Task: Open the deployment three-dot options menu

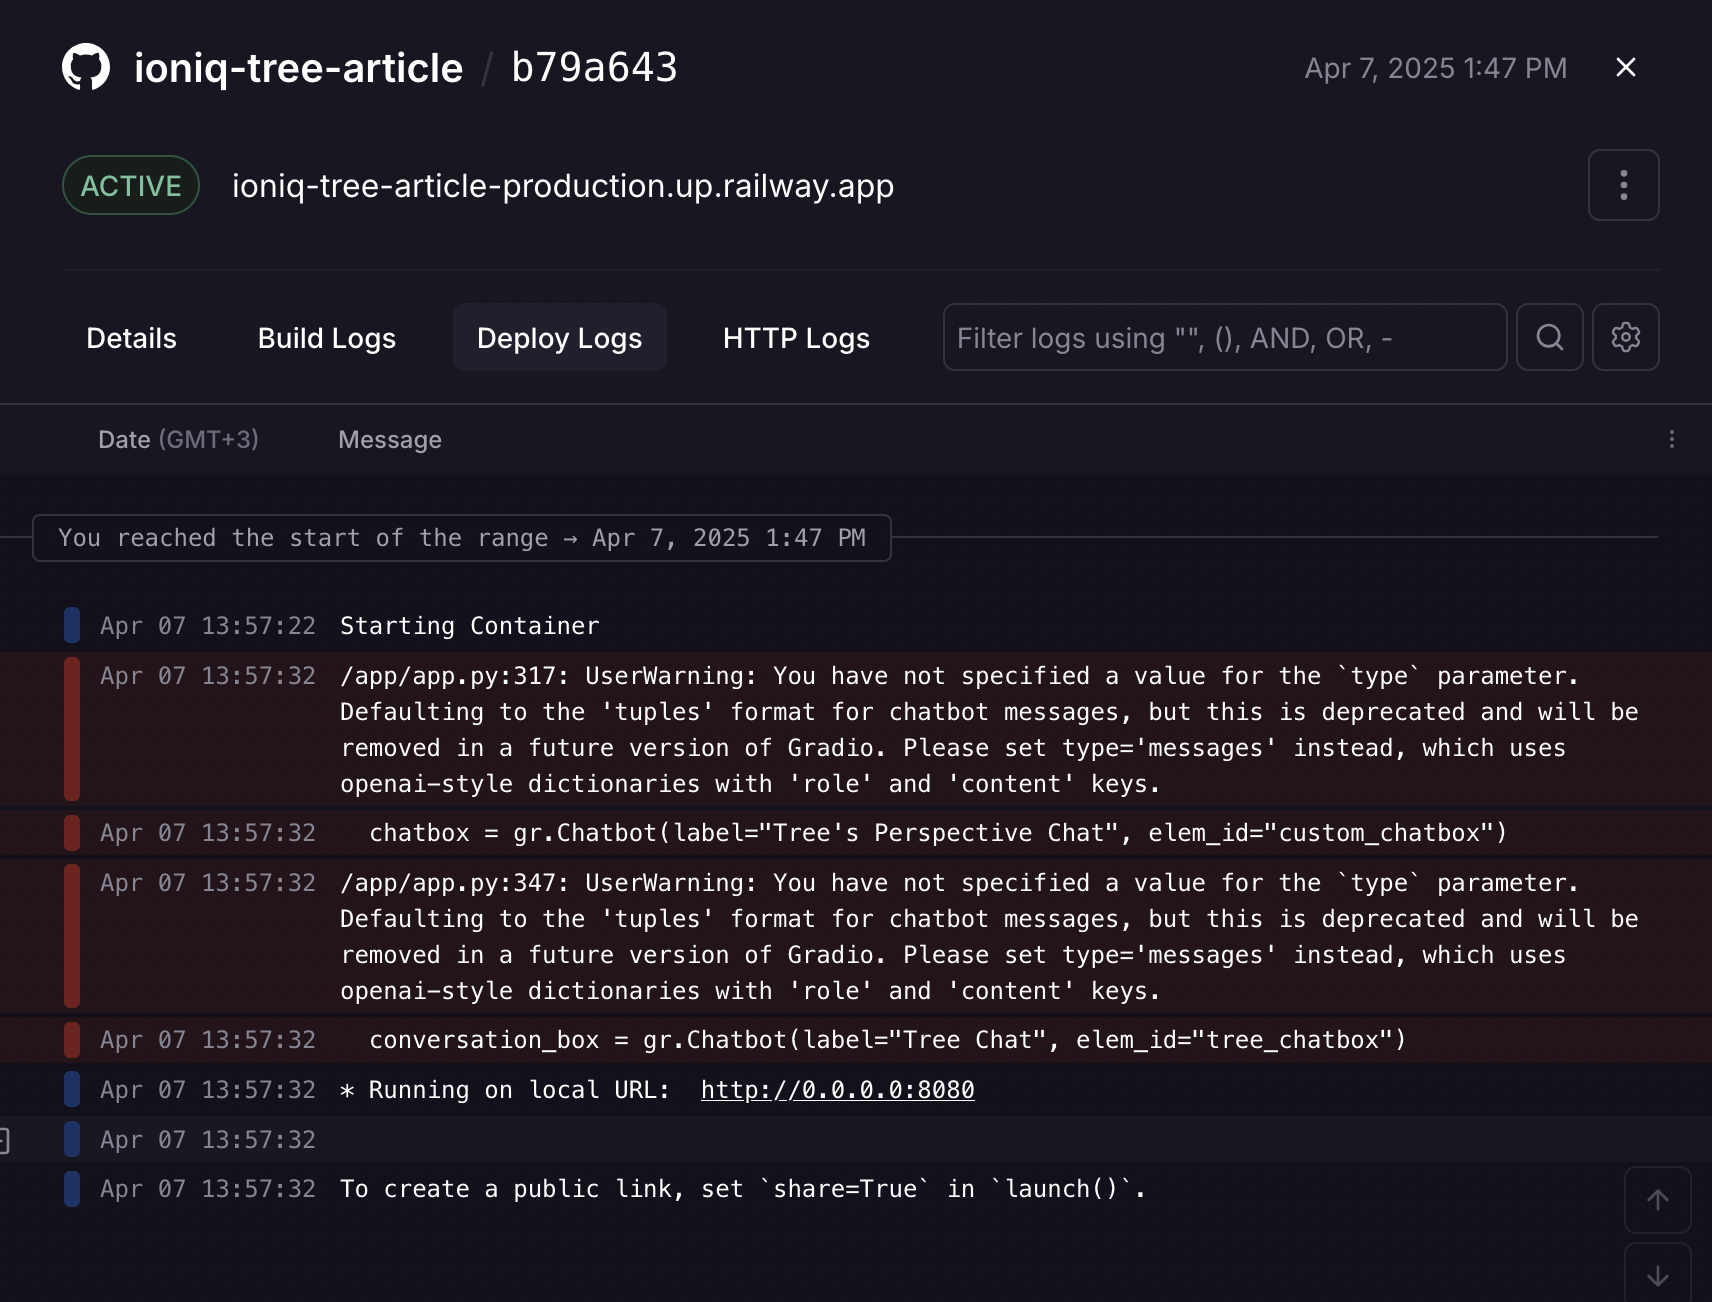Action: click(x=1623, y=185)
